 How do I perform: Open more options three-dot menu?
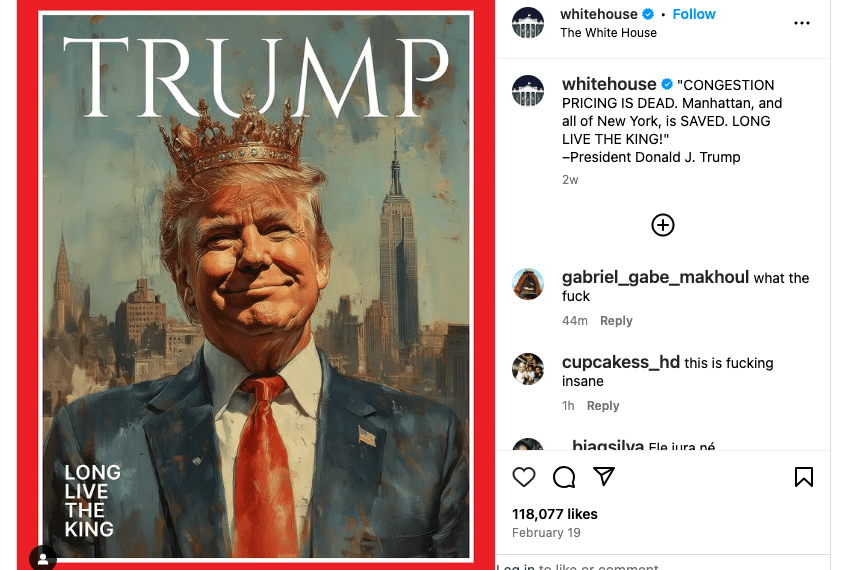point(802,23)
